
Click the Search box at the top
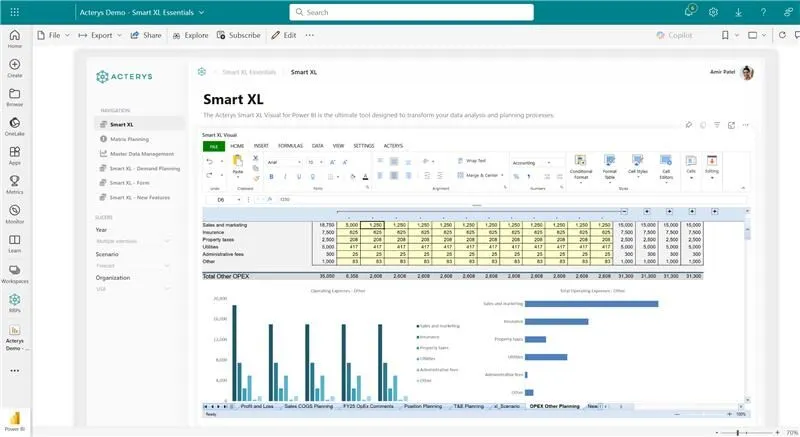tap(400, 12)
